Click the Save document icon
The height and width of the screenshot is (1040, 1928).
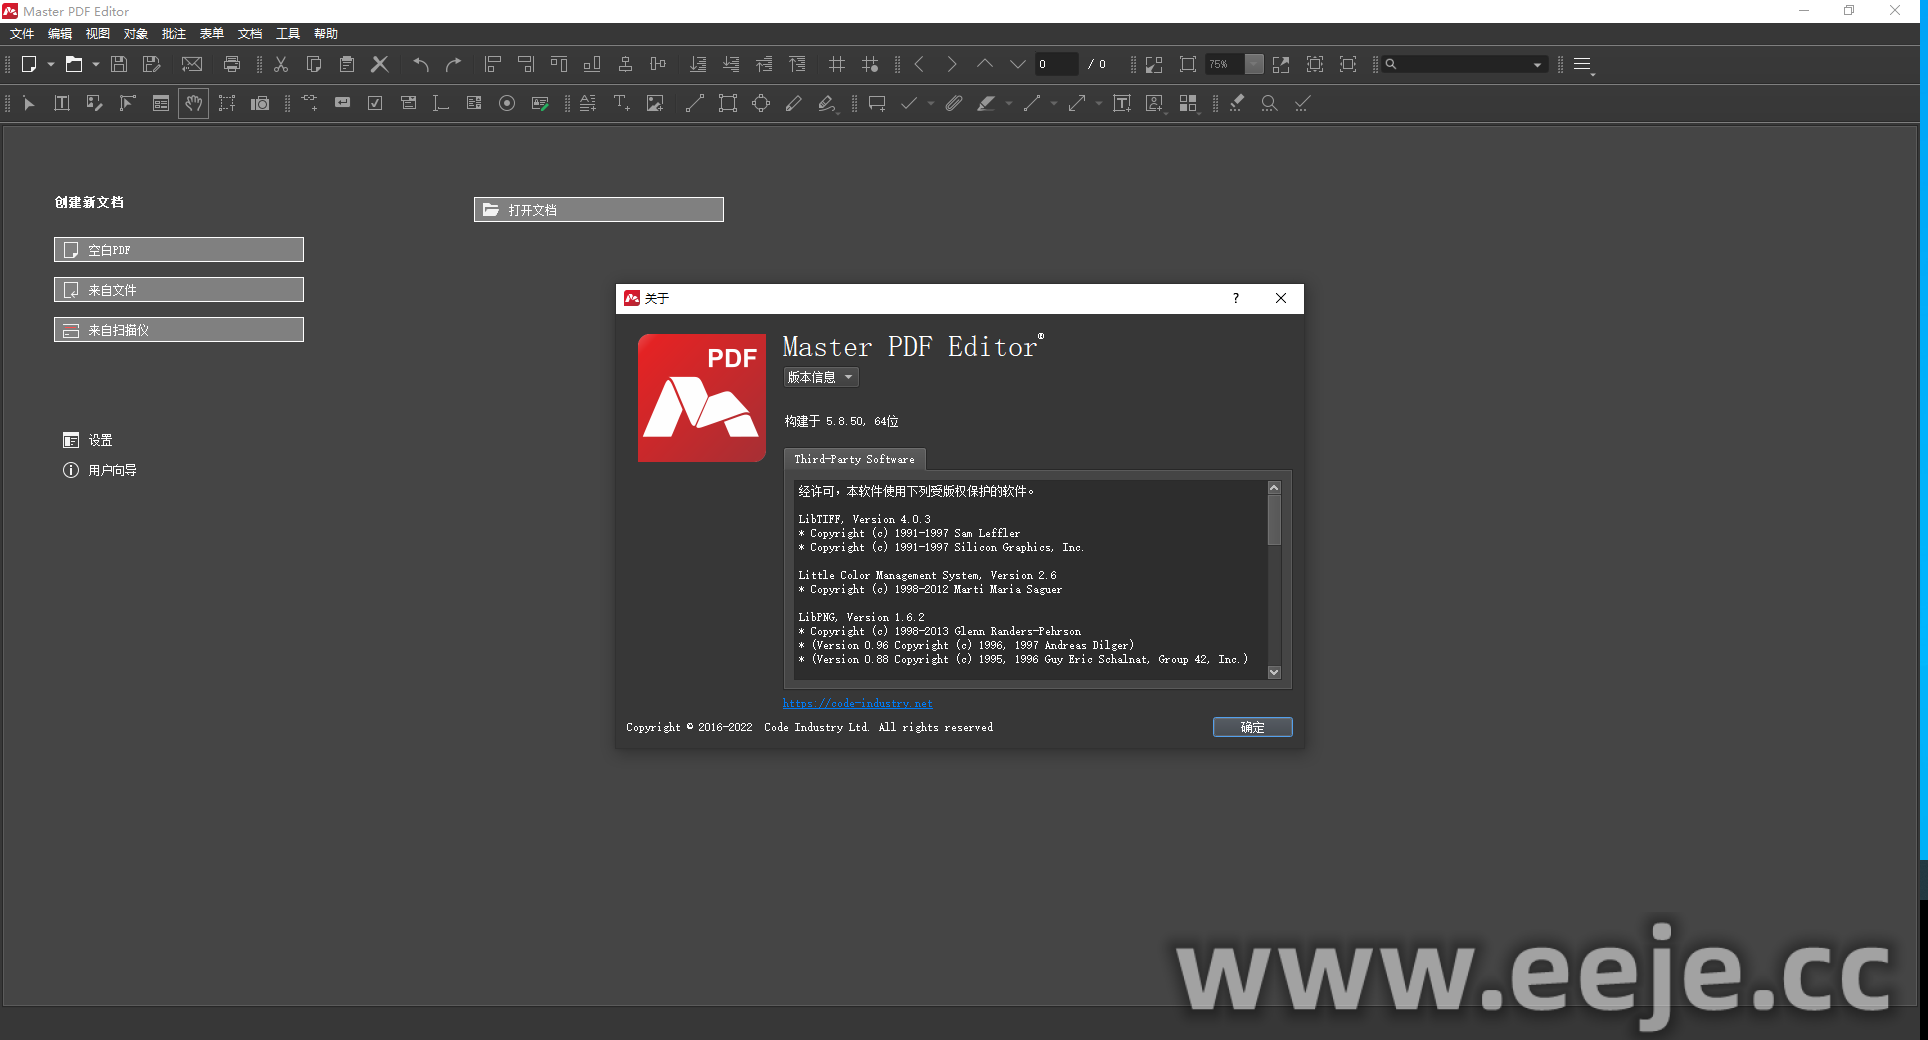[x=119, y=65]
